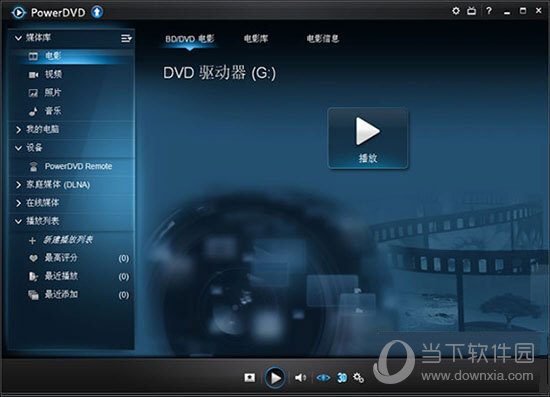Click the camcorder icon beside 视频
Image resolution: width=550 pixels, height=397 pixels.
[33, 75]
